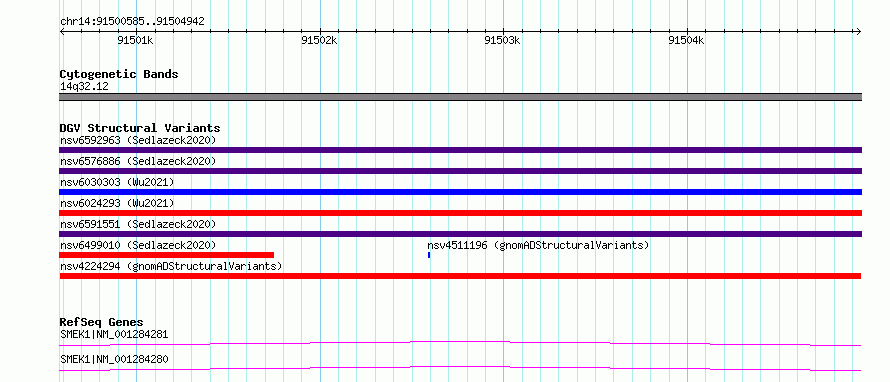890x382 pixels.
Task: Click the nsv6591551 (Sedlazeck2020) label
Action: tap(138, 224)
